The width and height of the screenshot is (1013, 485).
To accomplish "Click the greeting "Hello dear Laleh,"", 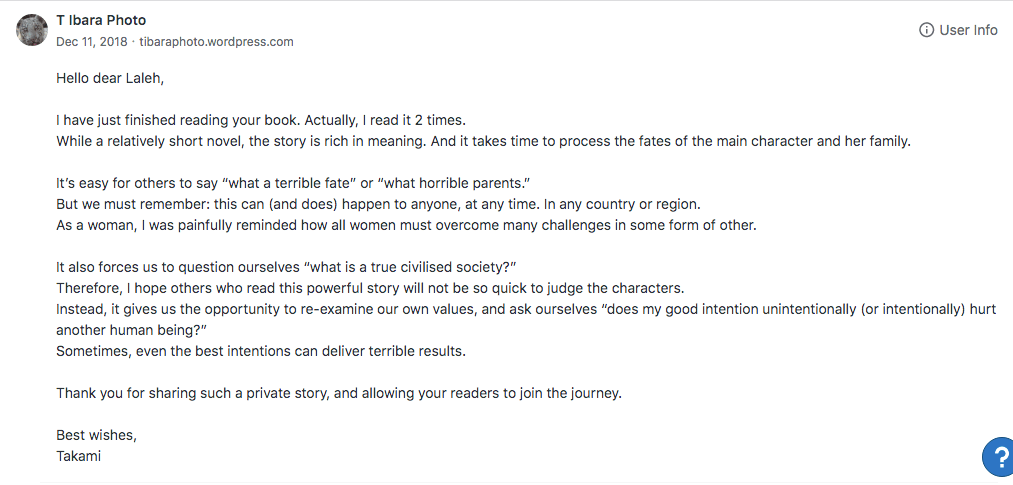I will (110, 78).
